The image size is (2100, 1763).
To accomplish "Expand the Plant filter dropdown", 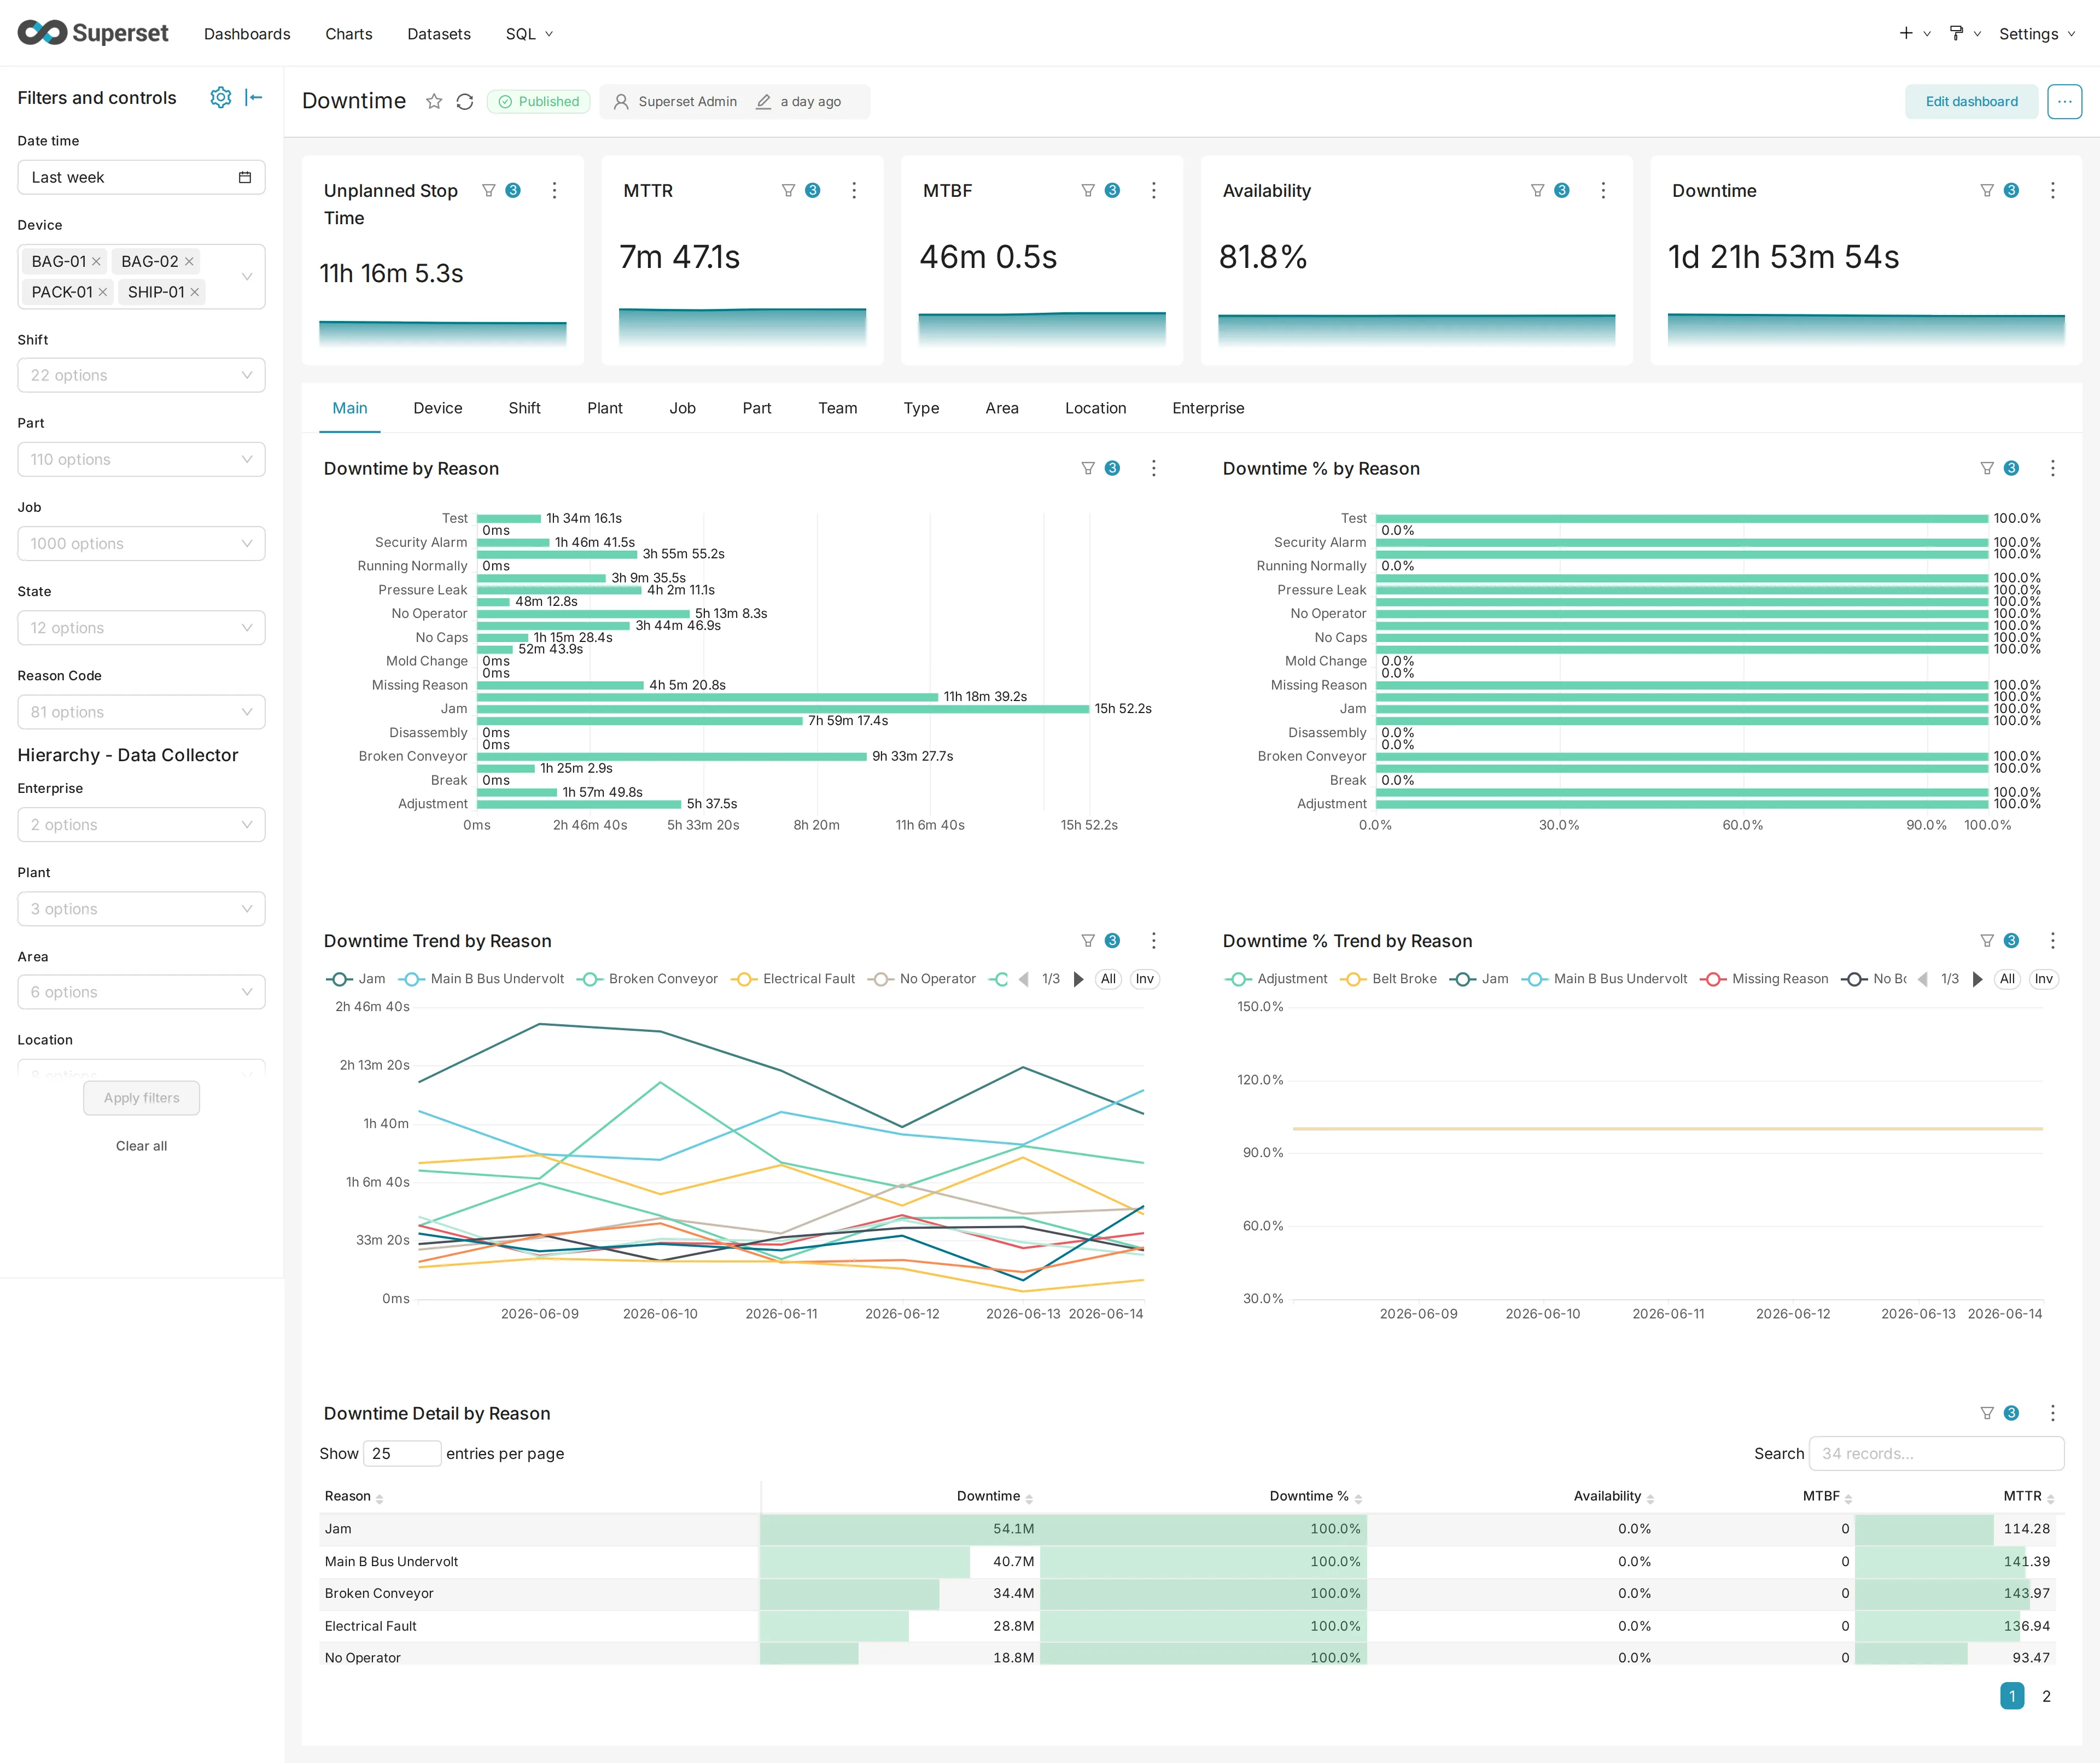I will pos(141,908).
